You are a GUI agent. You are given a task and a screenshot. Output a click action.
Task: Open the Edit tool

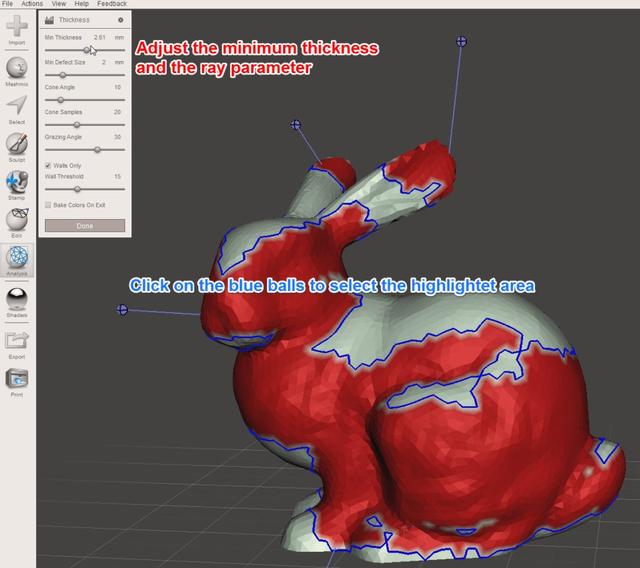click(x=17, y=219)
